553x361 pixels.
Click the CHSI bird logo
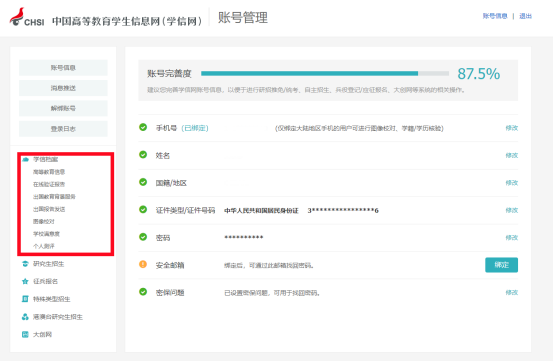point(17,17)
